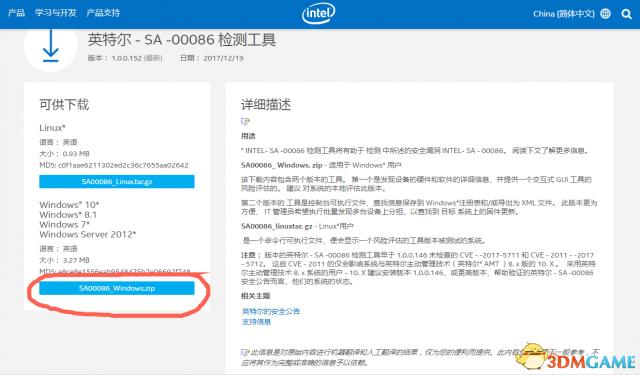Click the Intel logo in header
640x375 pixels.
pos(319,13)
